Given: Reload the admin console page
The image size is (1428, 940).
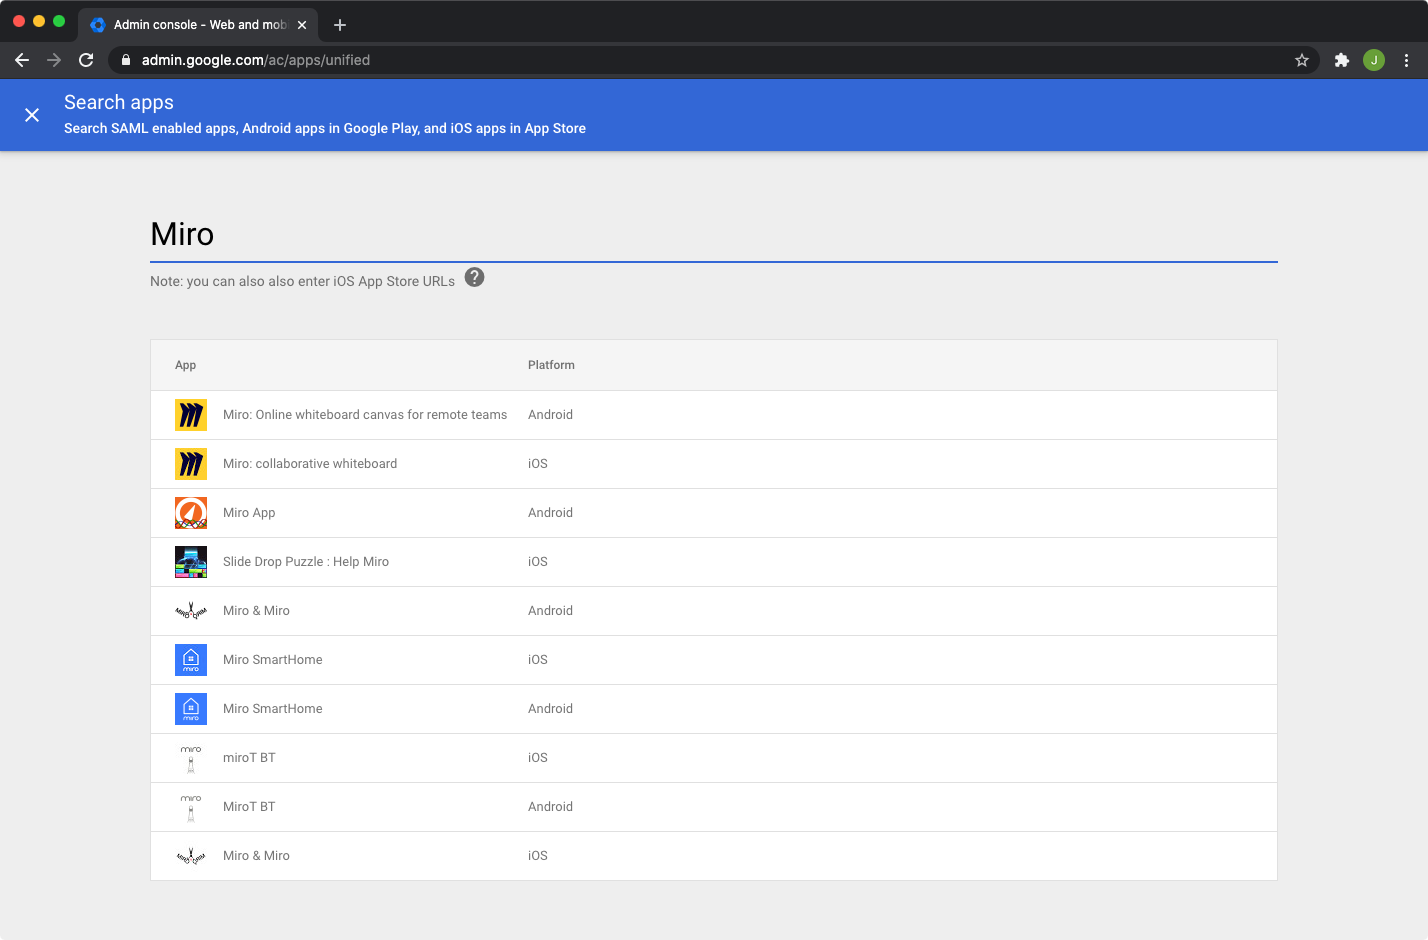Looking at the screenshot, I should click(86, 60).
